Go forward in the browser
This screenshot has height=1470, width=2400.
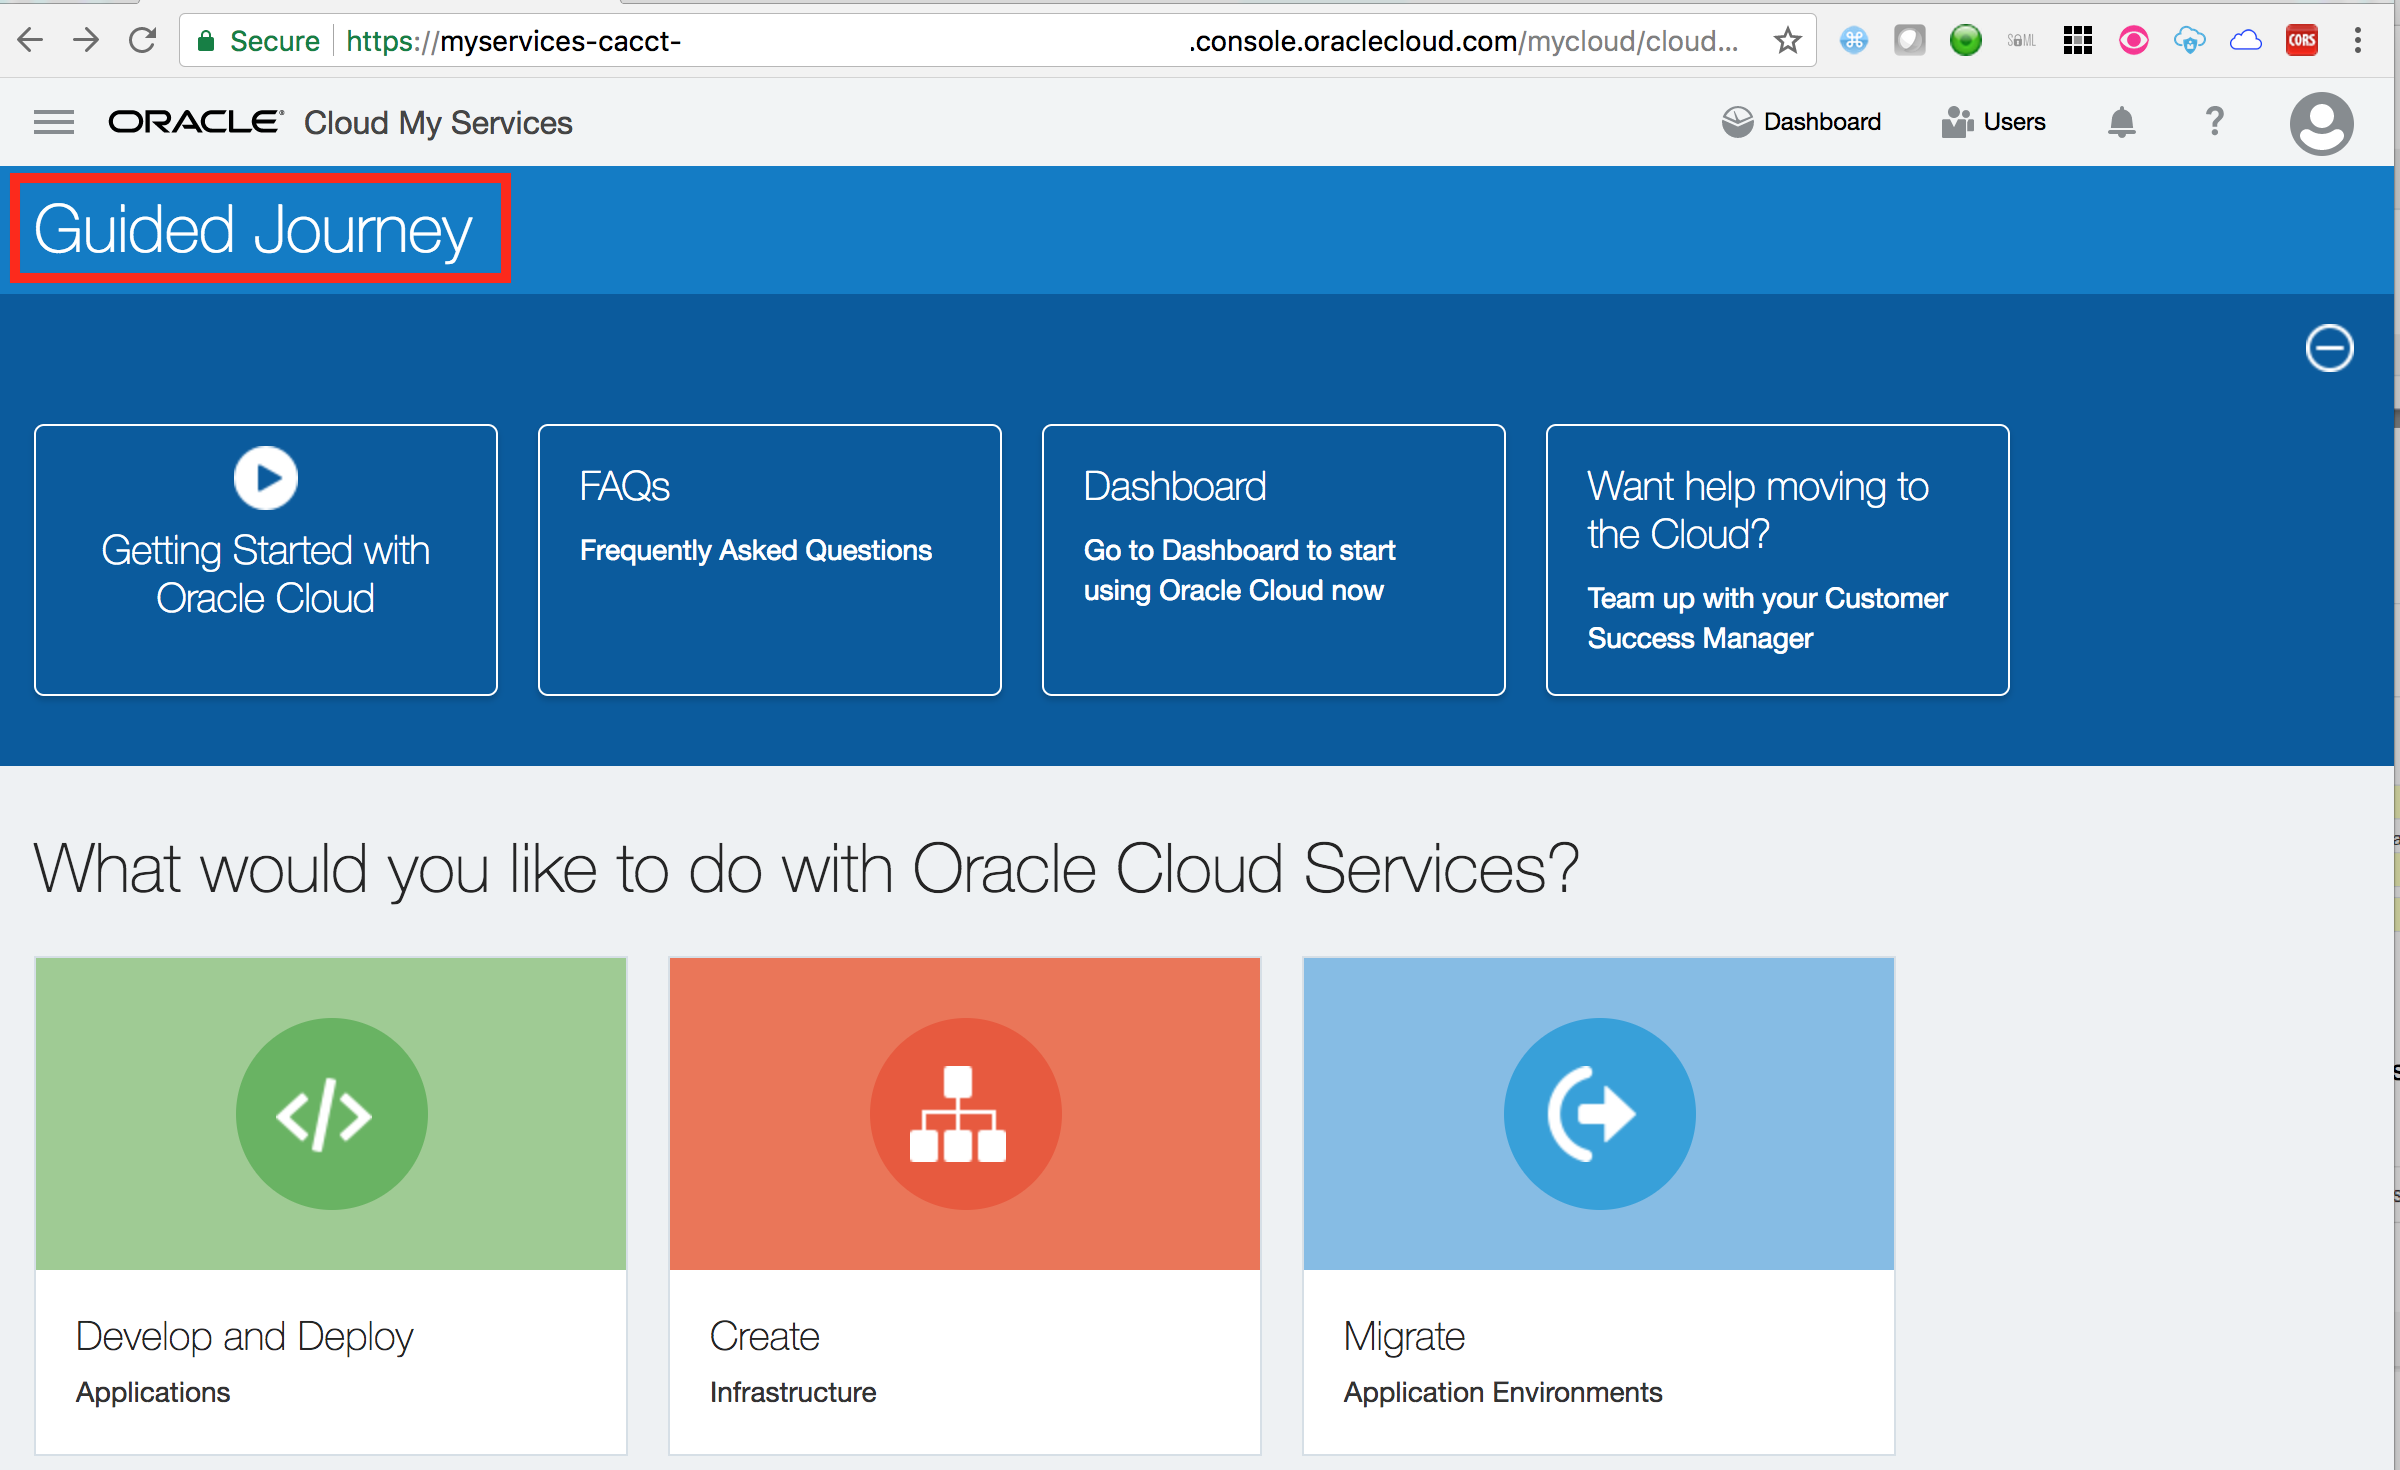(x=87, y=40)
